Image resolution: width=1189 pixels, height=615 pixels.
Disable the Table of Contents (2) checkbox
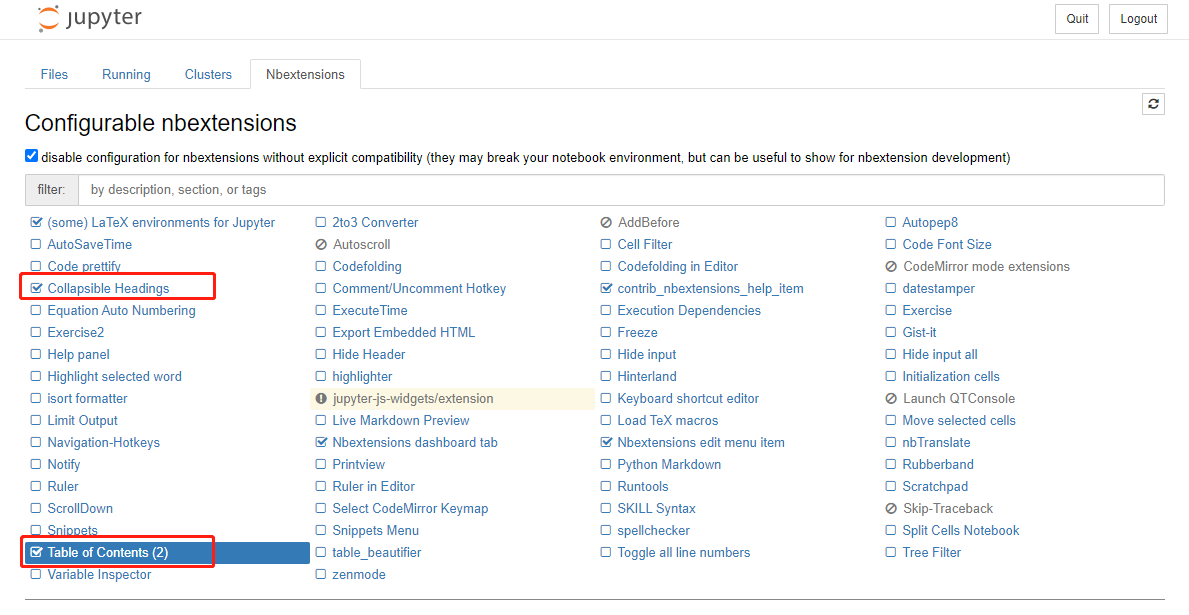(x=37, y=553)
